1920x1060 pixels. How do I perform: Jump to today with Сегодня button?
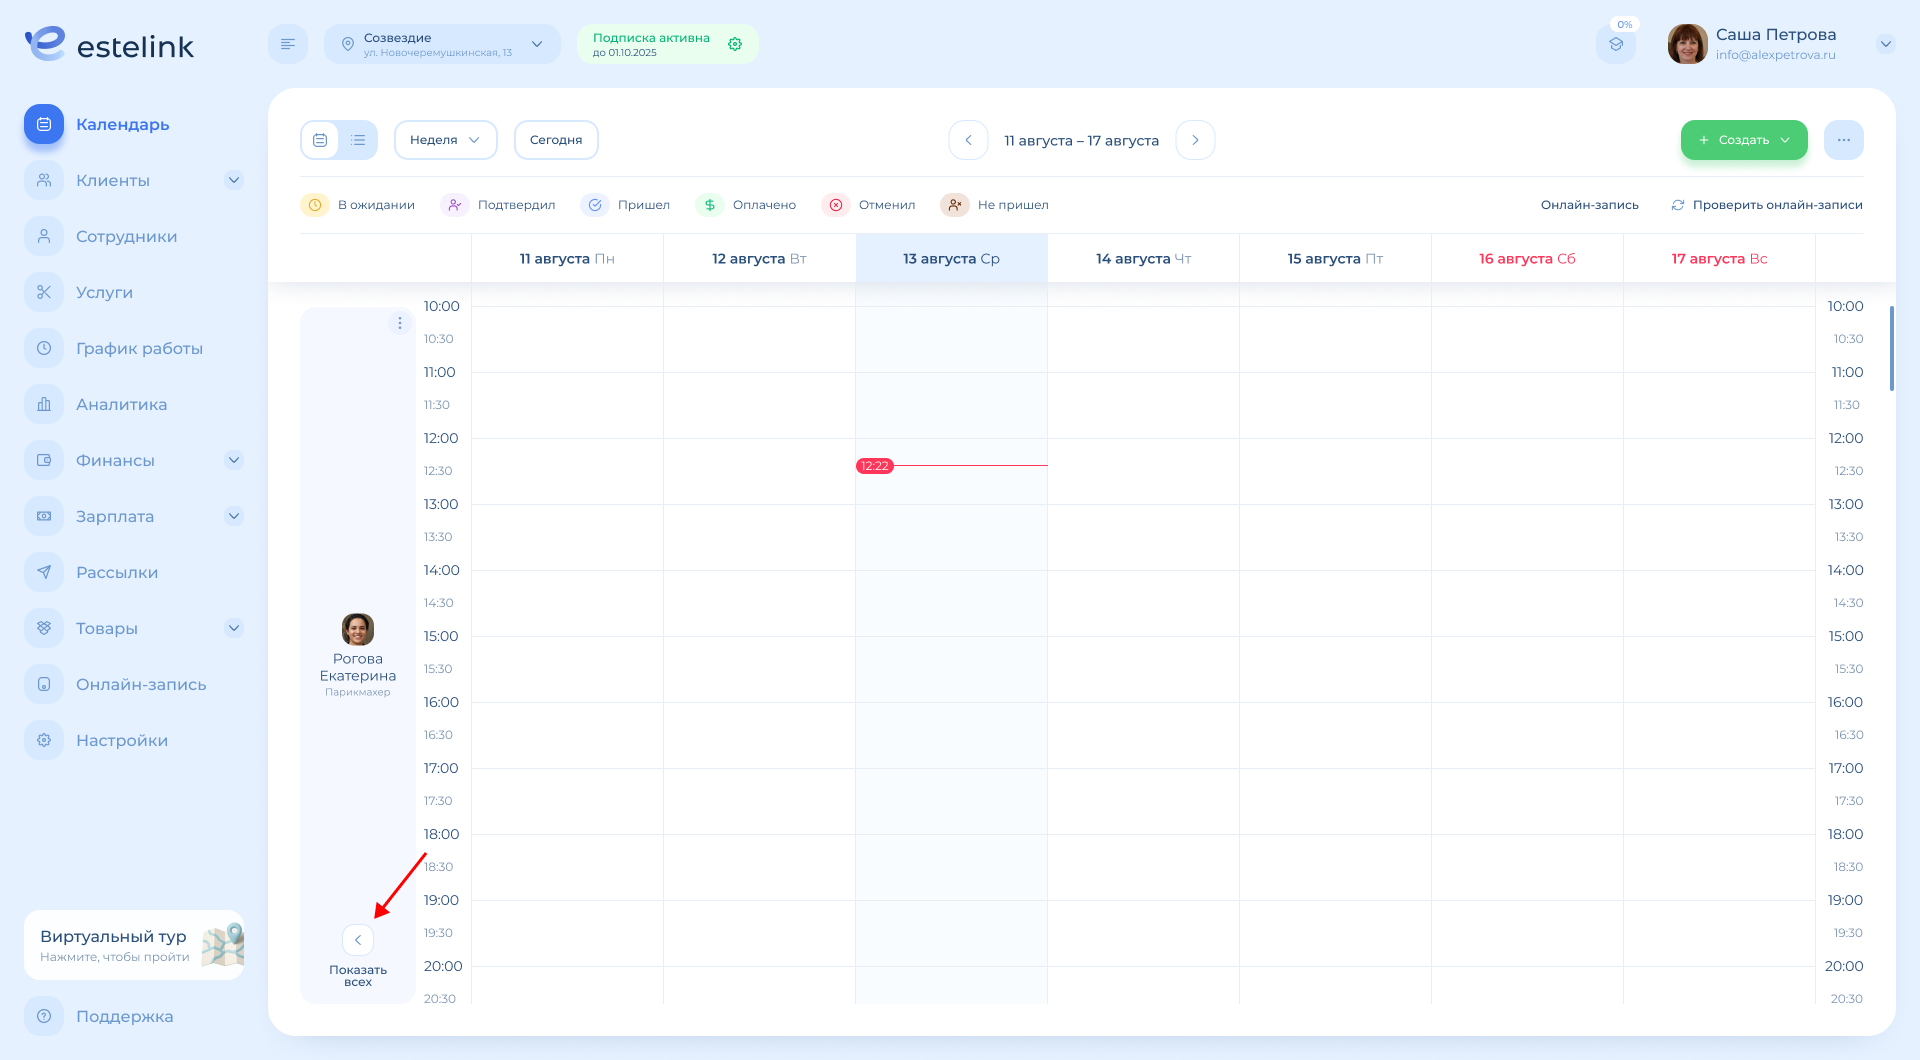click(556, 140)
